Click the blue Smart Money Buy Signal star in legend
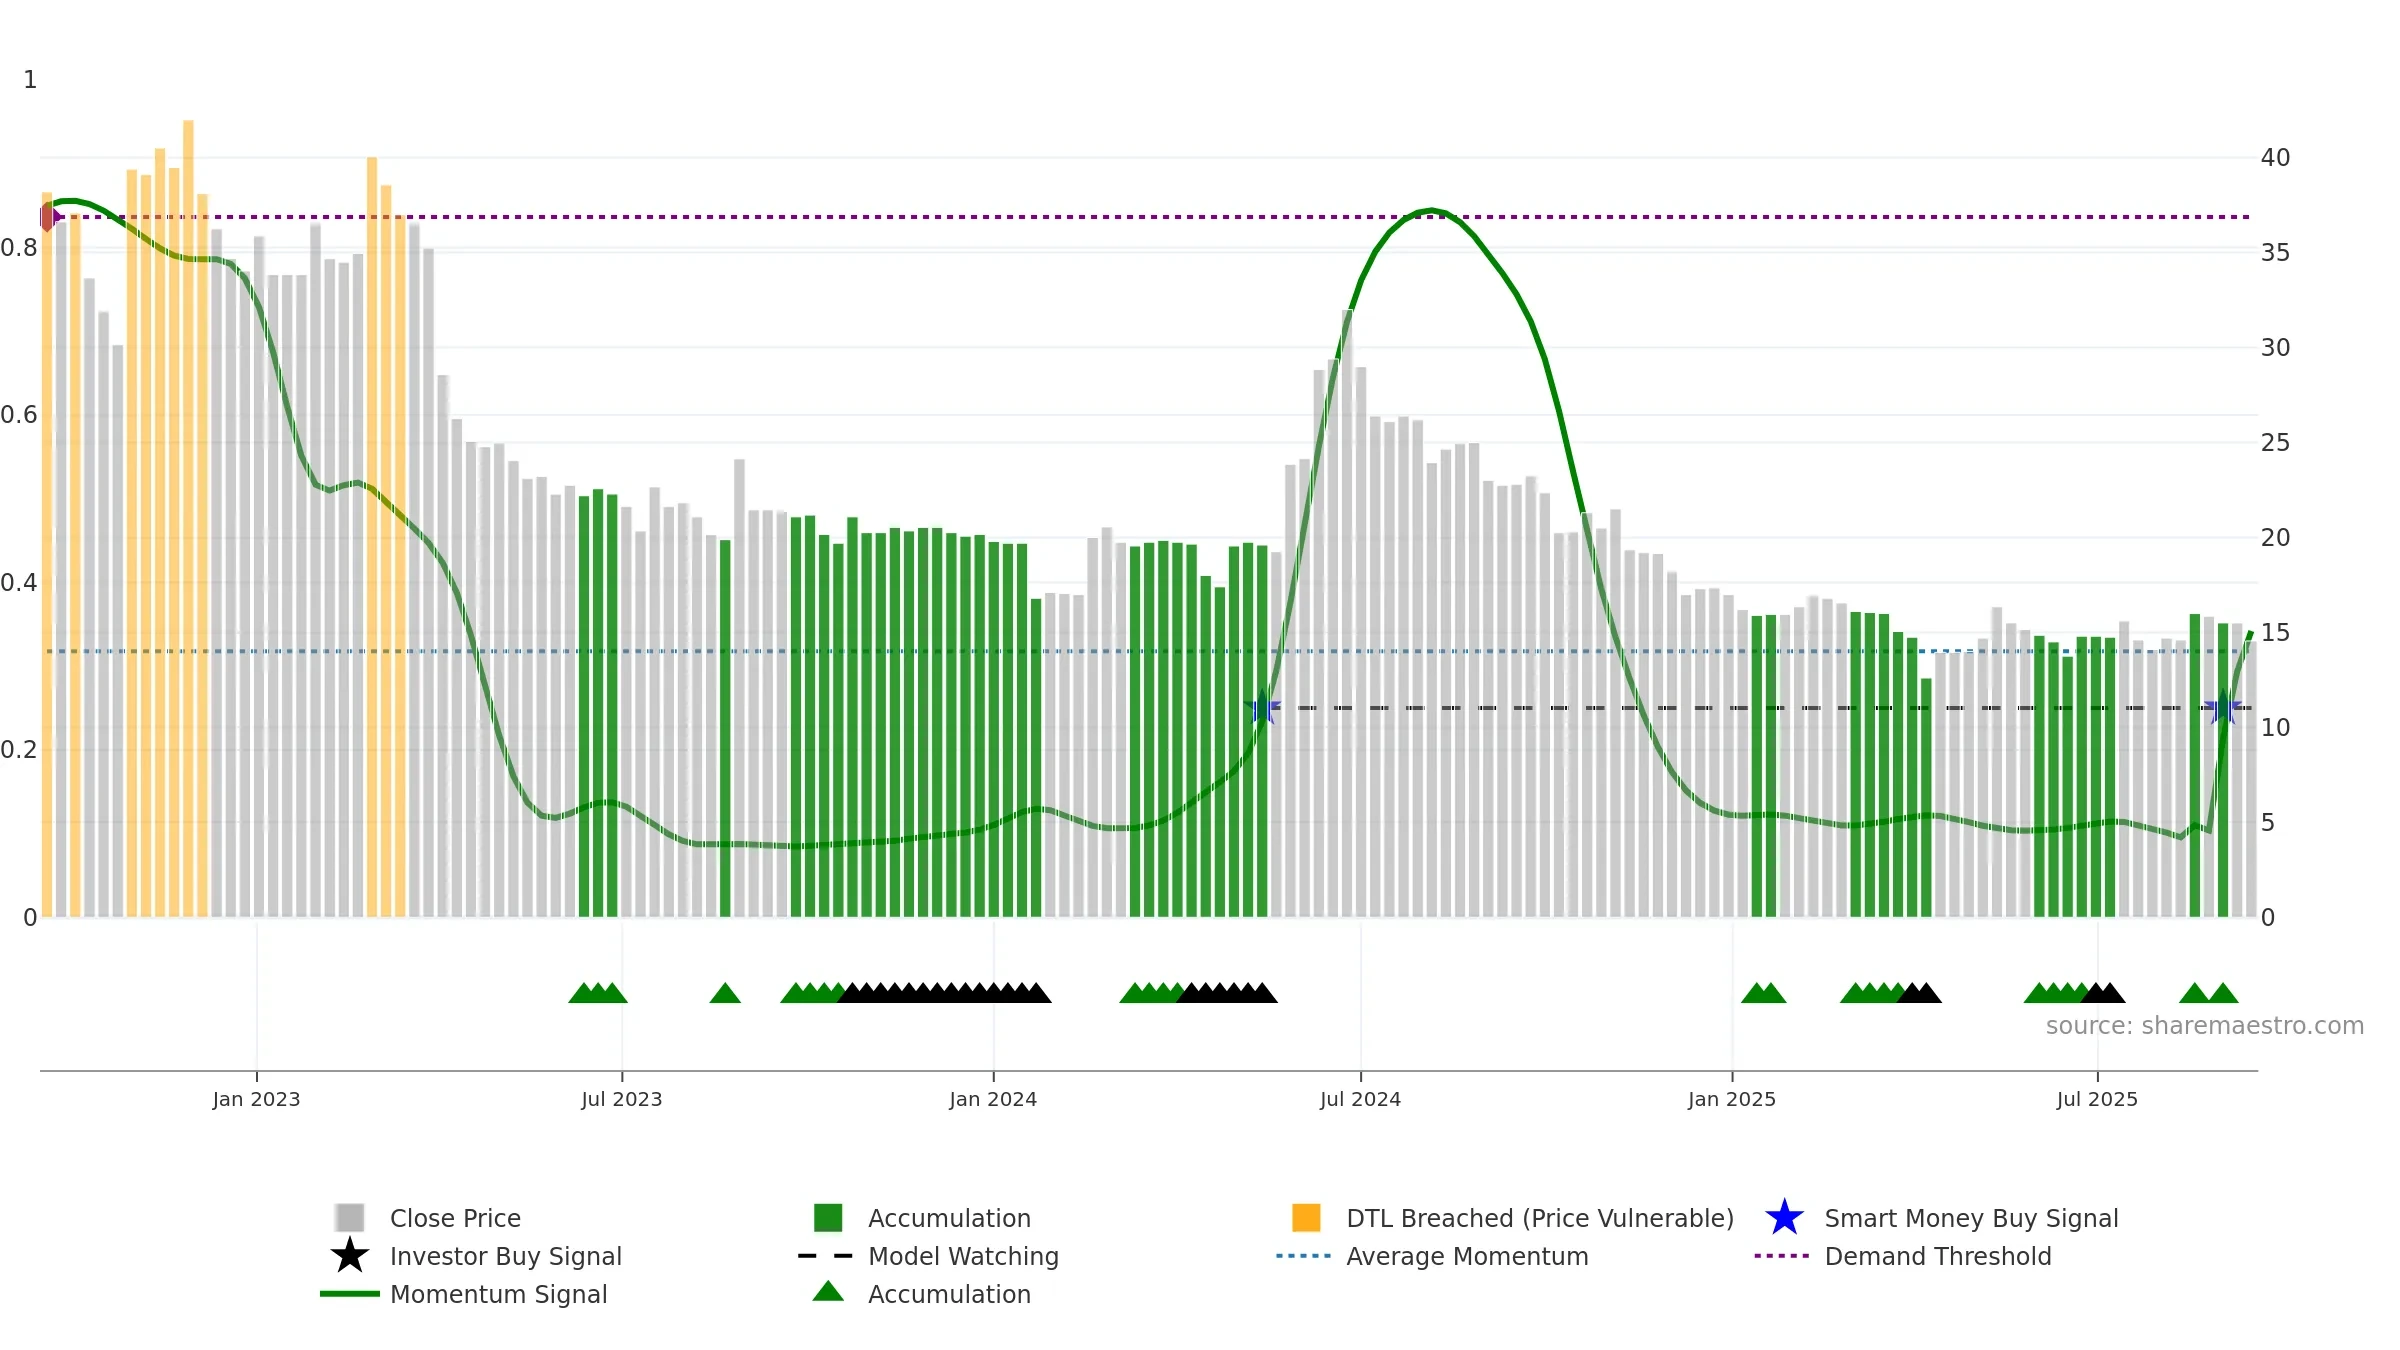Screen dimensions: 2400x1350 tap(1784, 1218)
